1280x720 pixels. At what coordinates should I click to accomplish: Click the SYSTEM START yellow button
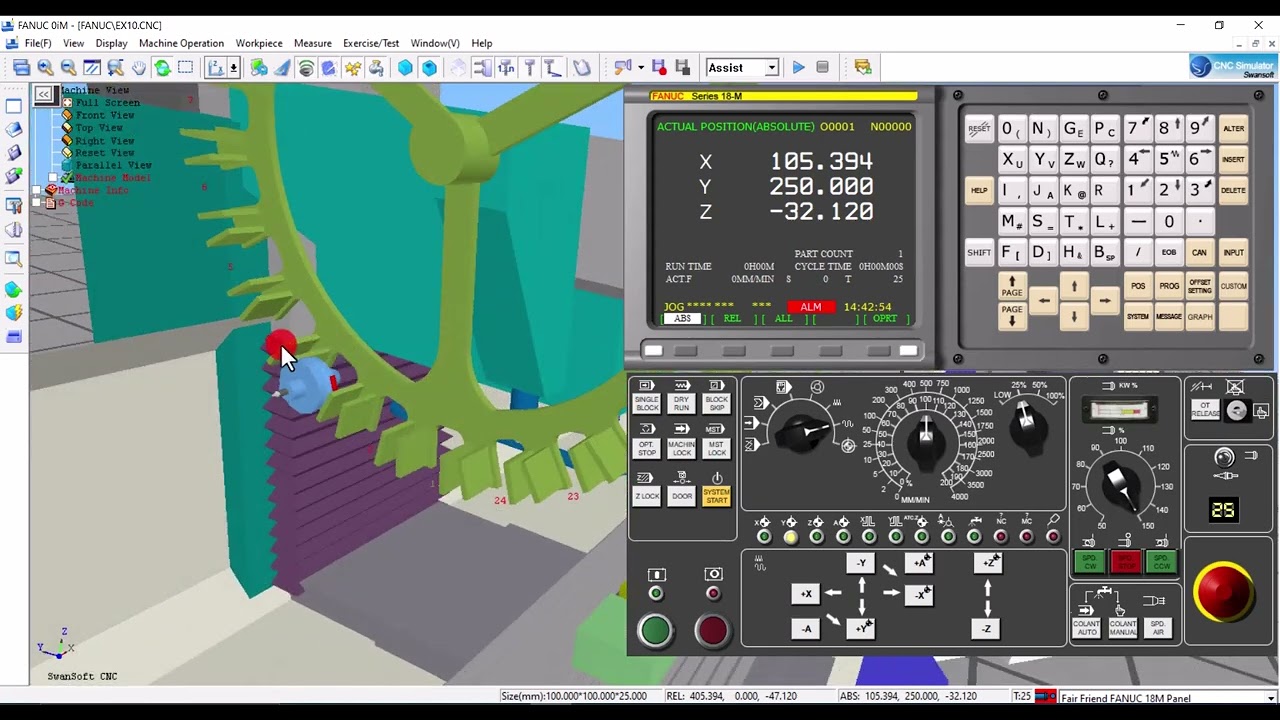[x=716, y=496]
